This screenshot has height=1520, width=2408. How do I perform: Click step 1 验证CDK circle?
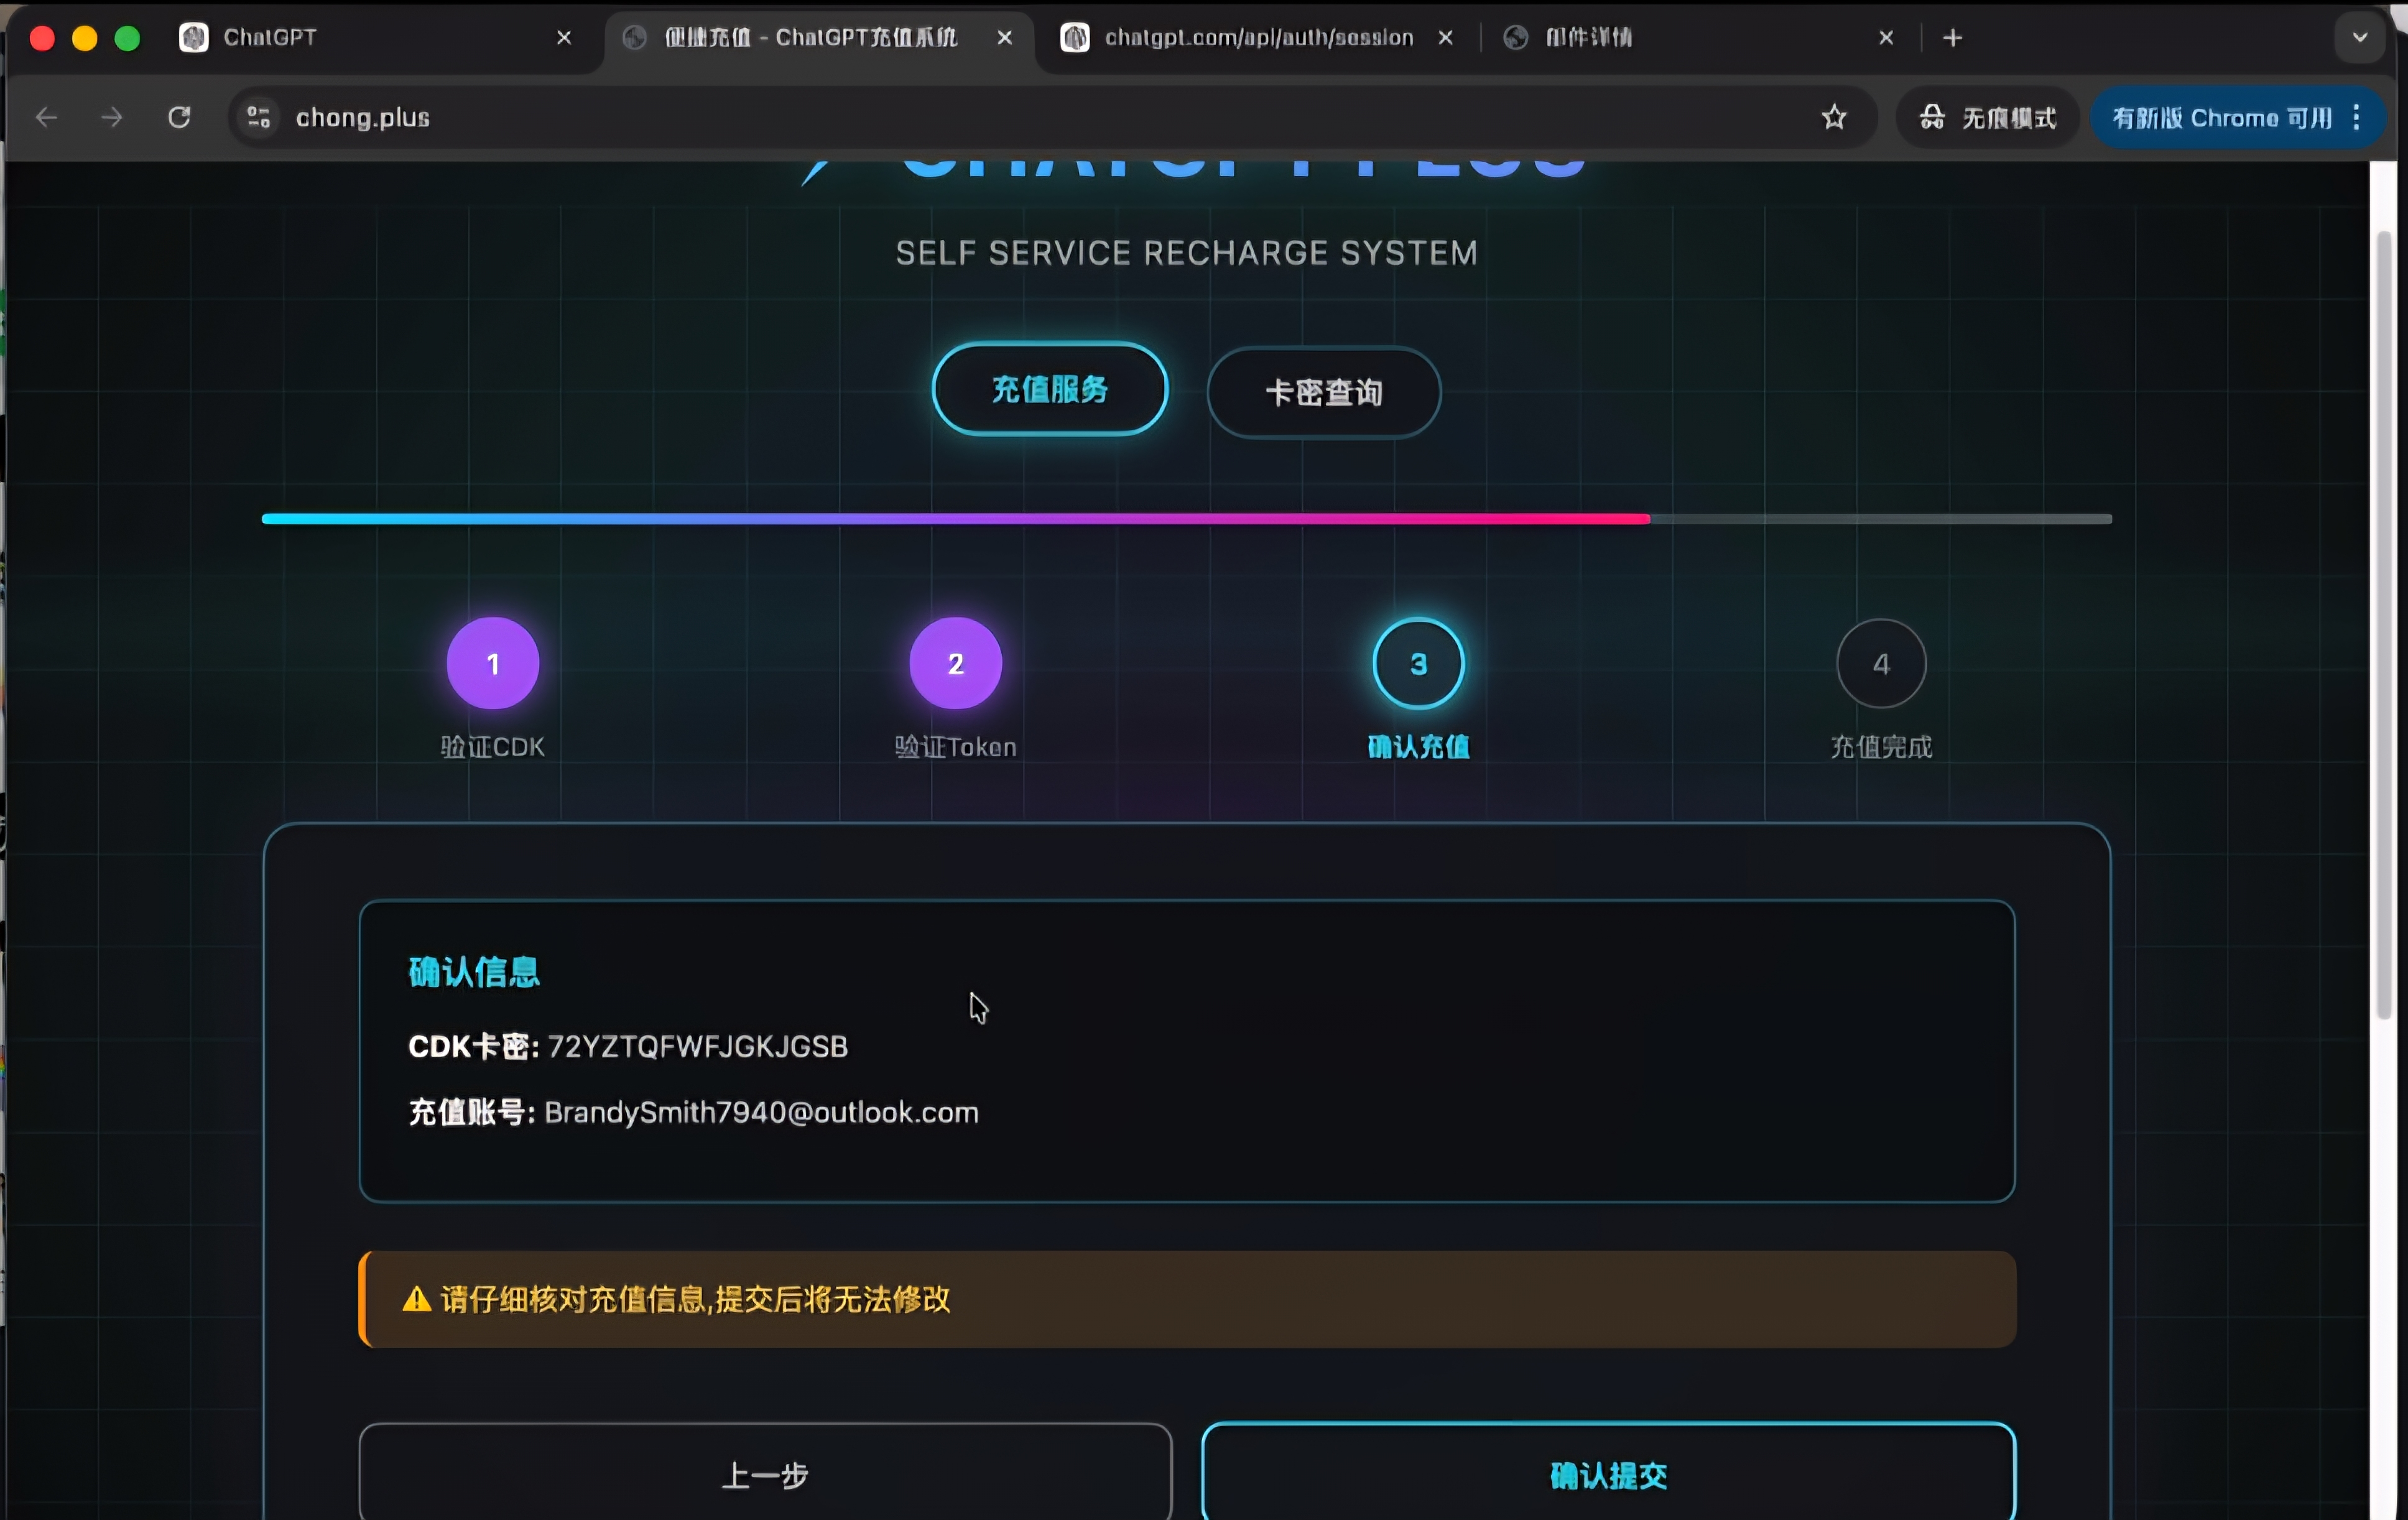pos(492,663)
